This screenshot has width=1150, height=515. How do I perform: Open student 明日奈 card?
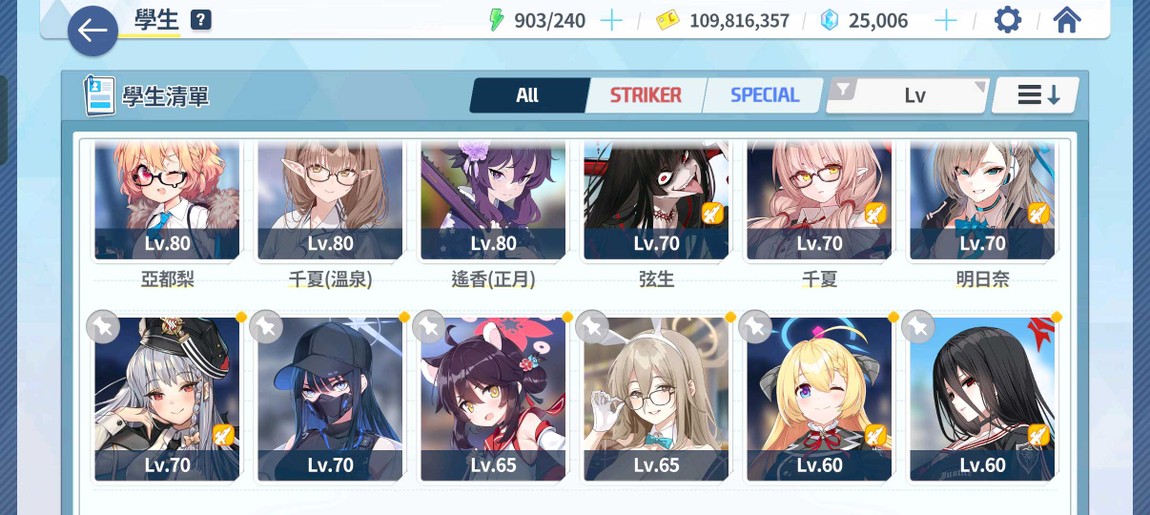(x=982, y=202)
